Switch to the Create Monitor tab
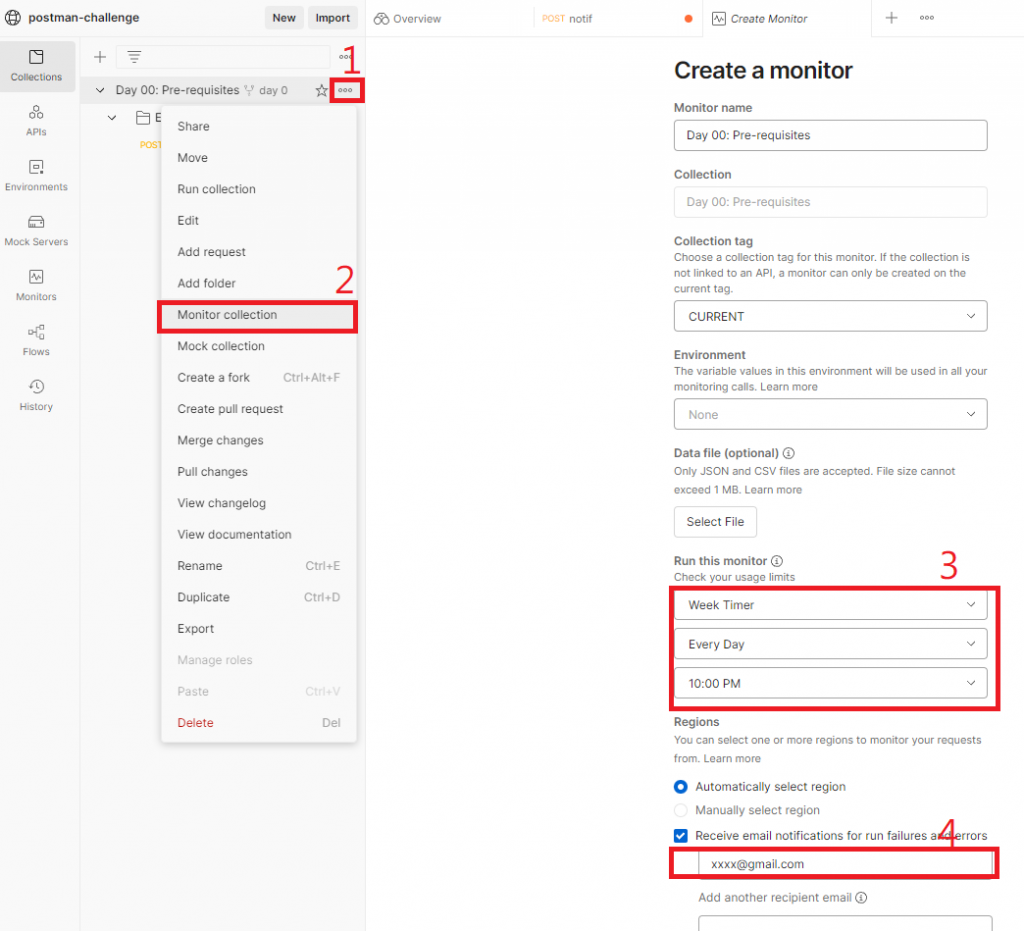This screenshot has width=1024, height=931. click(x=787, y=18)
